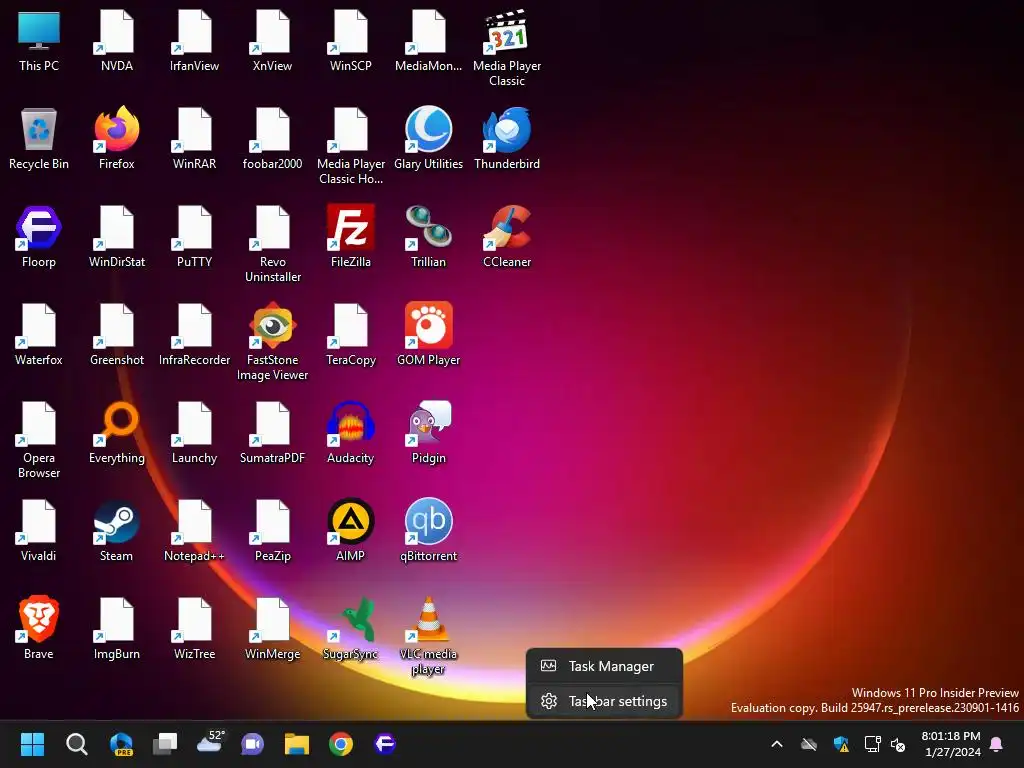Select the NVDA shortcut
The image size is (1024, 768).
[x=117, y=40]
